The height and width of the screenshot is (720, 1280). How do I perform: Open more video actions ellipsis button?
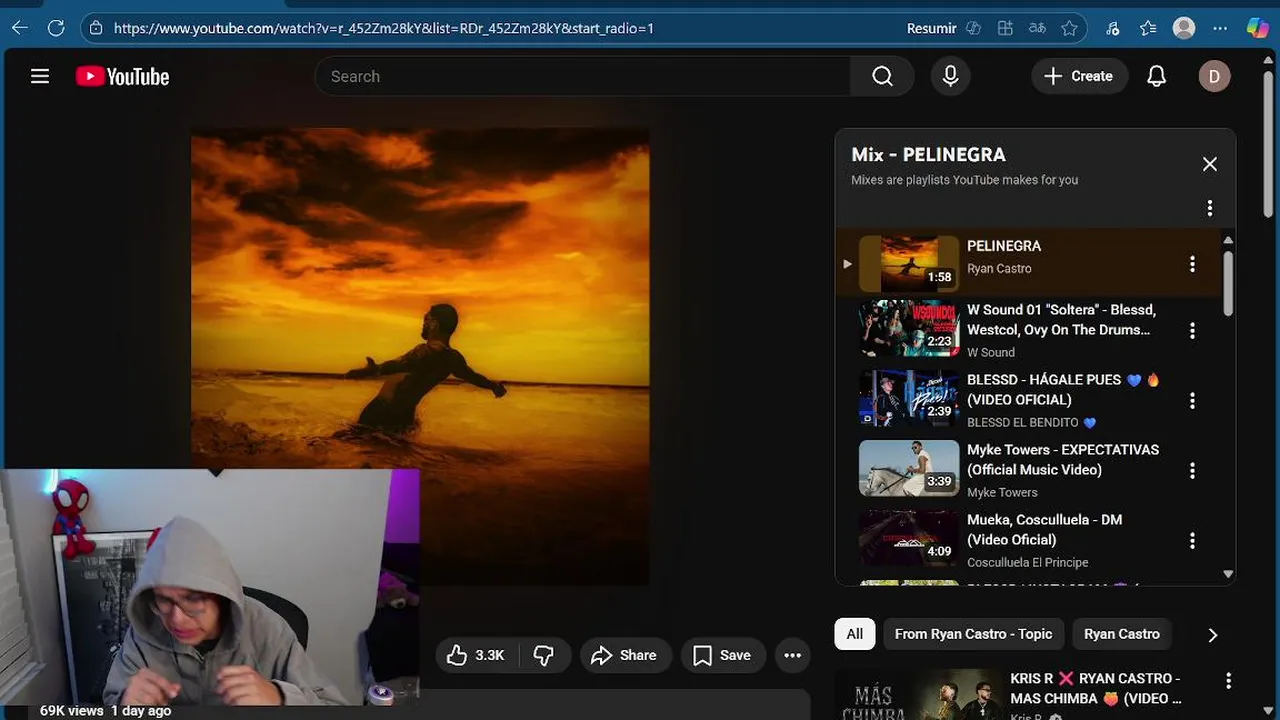point(792,655)
